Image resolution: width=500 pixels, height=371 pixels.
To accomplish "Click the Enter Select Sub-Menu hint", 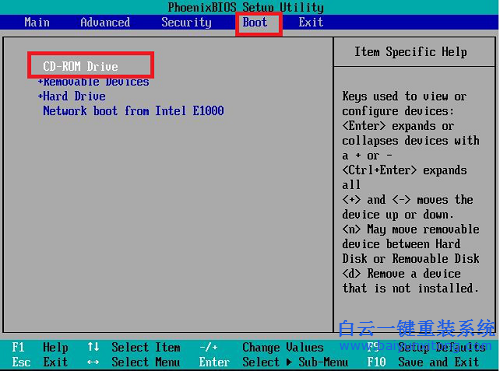I will click(x=273, y=362).
